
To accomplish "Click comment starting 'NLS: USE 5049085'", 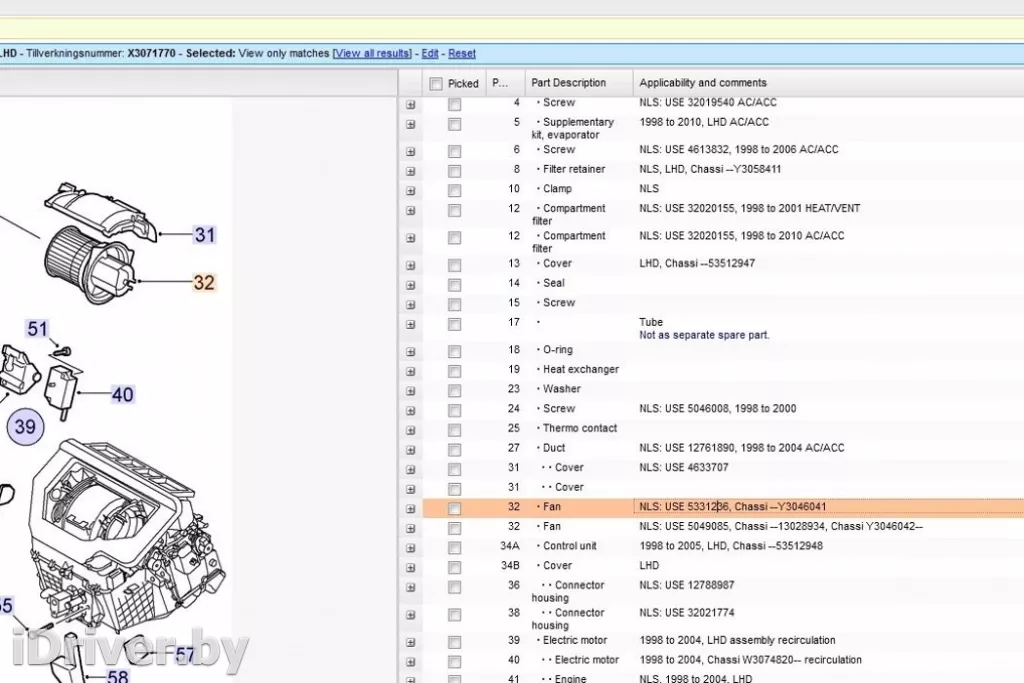I will point(781,526).
